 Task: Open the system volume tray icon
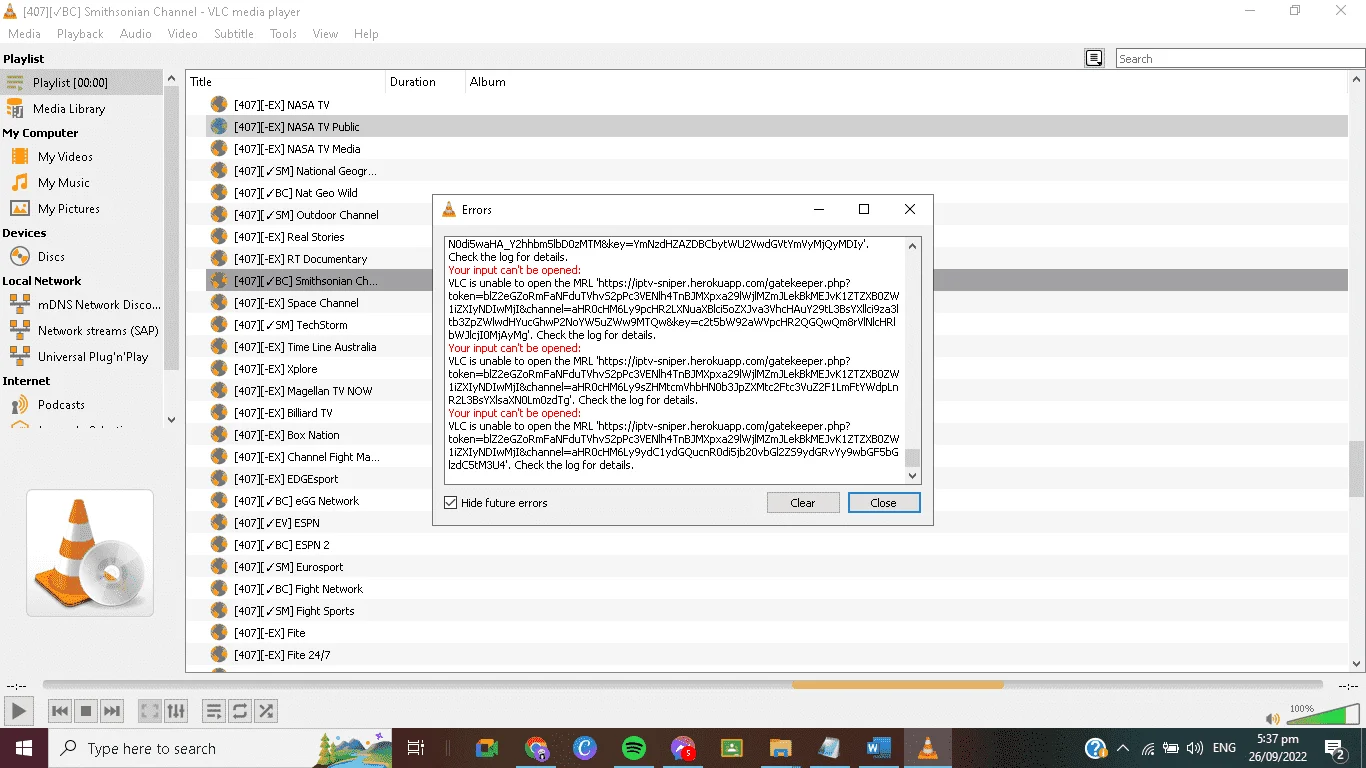[x=1194, y=748]
